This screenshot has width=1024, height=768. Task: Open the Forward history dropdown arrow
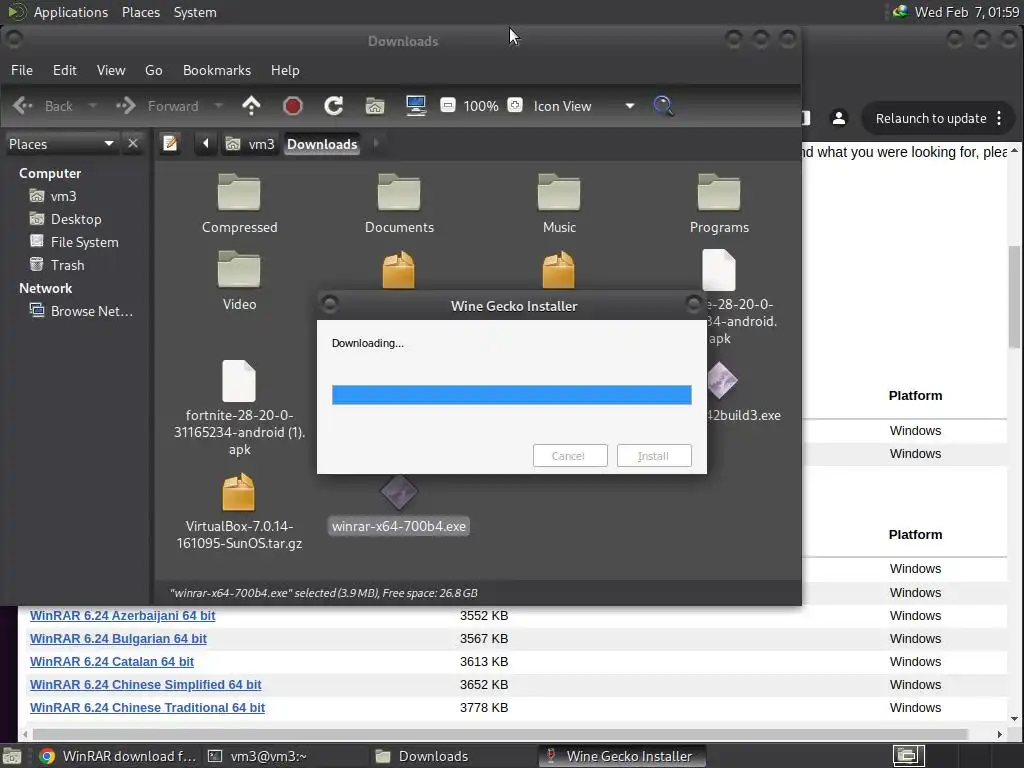pos(219,106)
